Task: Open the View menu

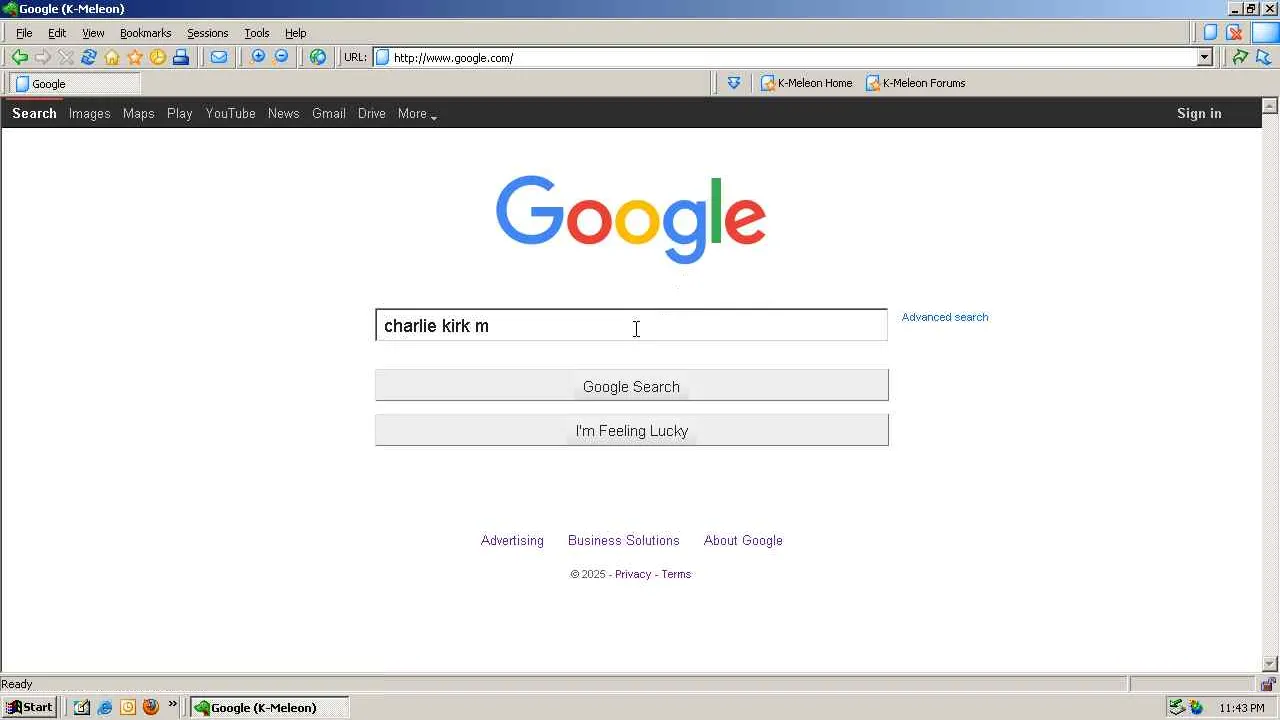Action: tap(93, 33)
